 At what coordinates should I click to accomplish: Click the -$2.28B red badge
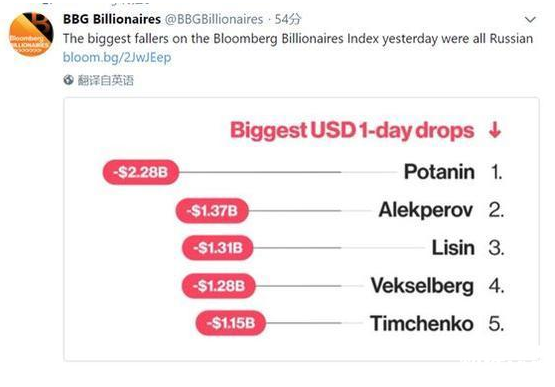[x=141, y=172]
